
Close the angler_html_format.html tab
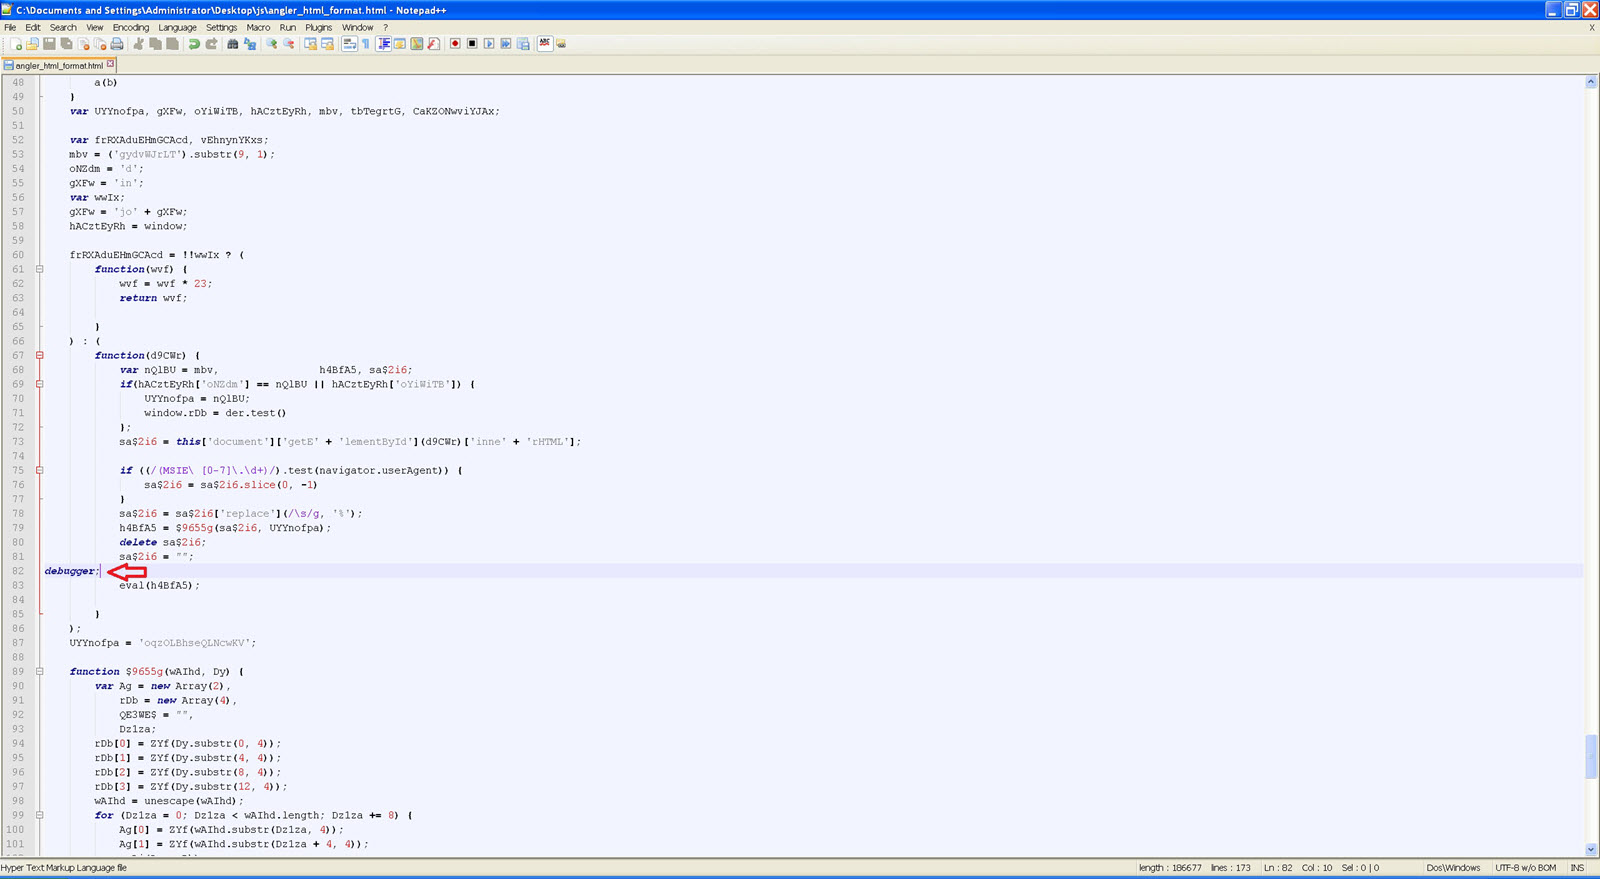click(x=110, y=64)
